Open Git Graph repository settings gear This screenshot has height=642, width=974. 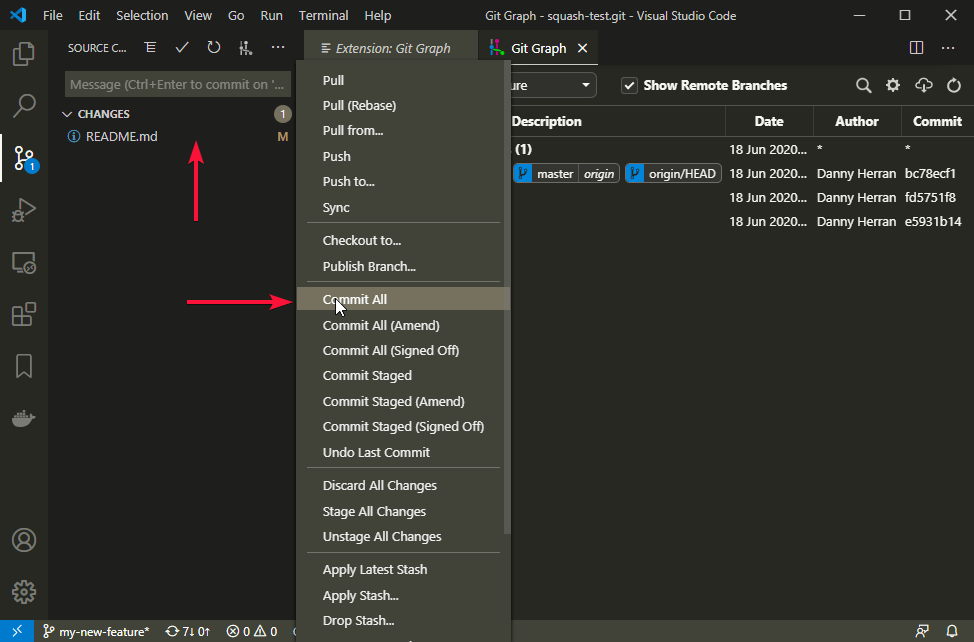tap(893, 86)
